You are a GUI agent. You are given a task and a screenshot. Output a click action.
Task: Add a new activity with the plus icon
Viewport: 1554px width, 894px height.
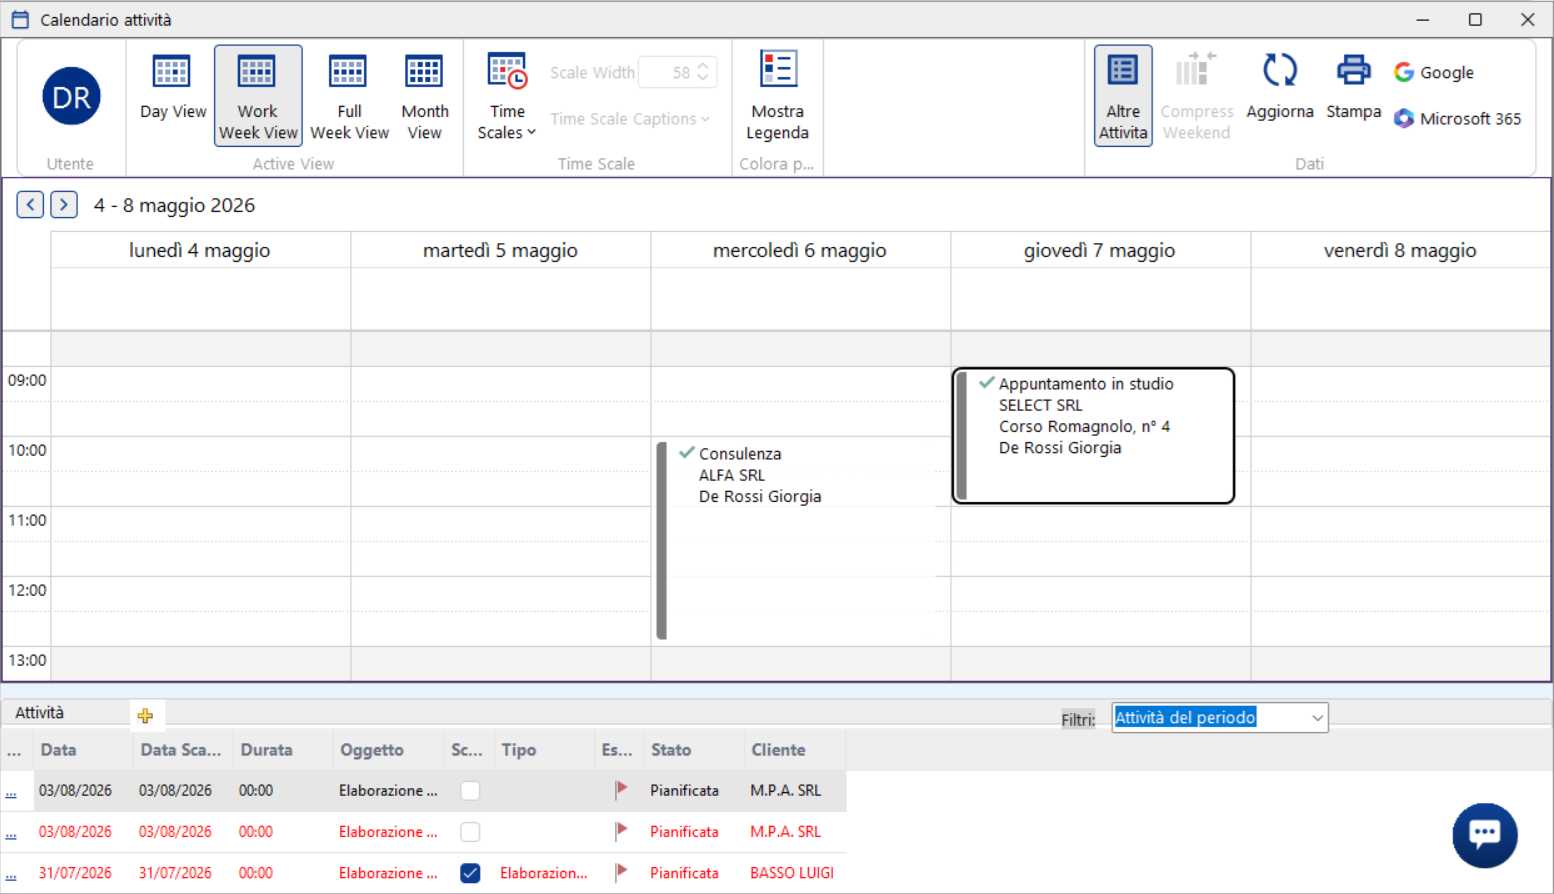[x=146, y=715]
